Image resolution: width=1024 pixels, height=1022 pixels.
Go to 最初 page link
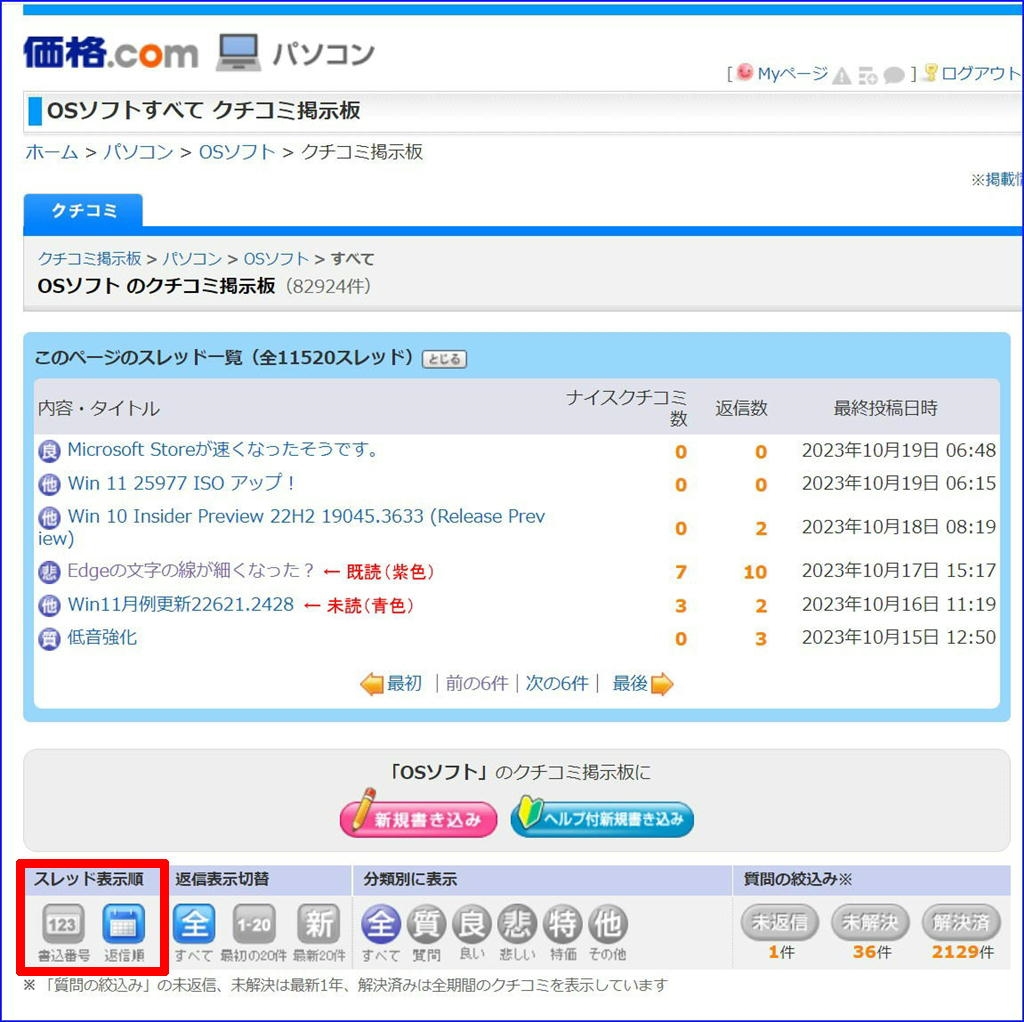click(x=404, y=684)
